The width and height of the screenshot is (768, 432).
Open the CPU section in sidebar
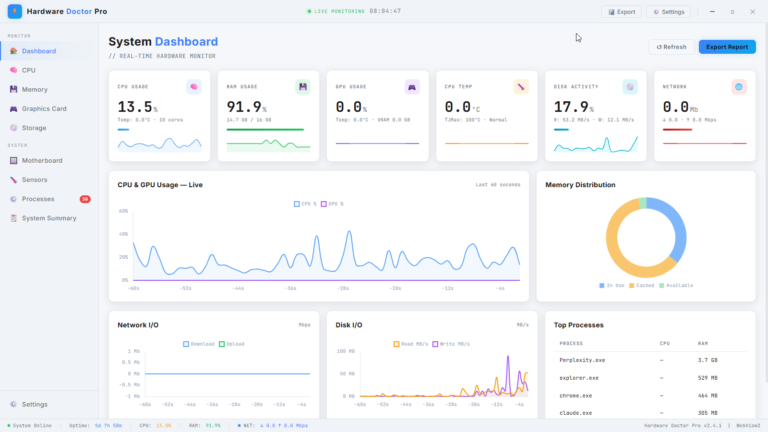[49, 70]
